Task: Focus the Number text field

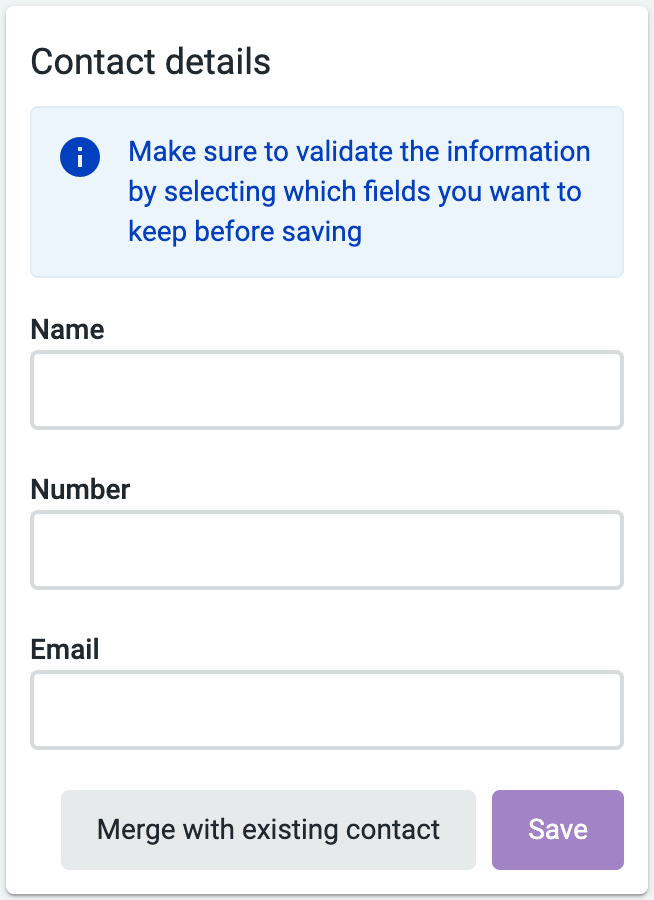Action: tap(327, 550)
